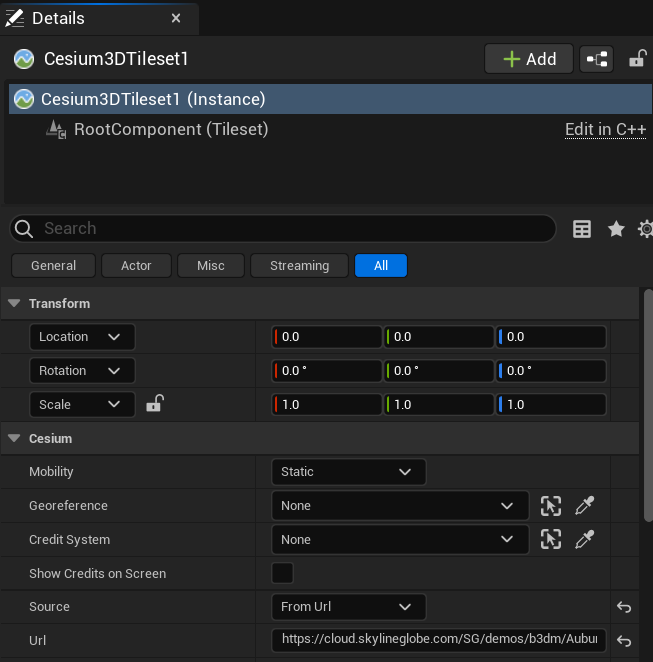Open Georeference None dropdown
Screen dimensions: 653x662
[400, 506]
